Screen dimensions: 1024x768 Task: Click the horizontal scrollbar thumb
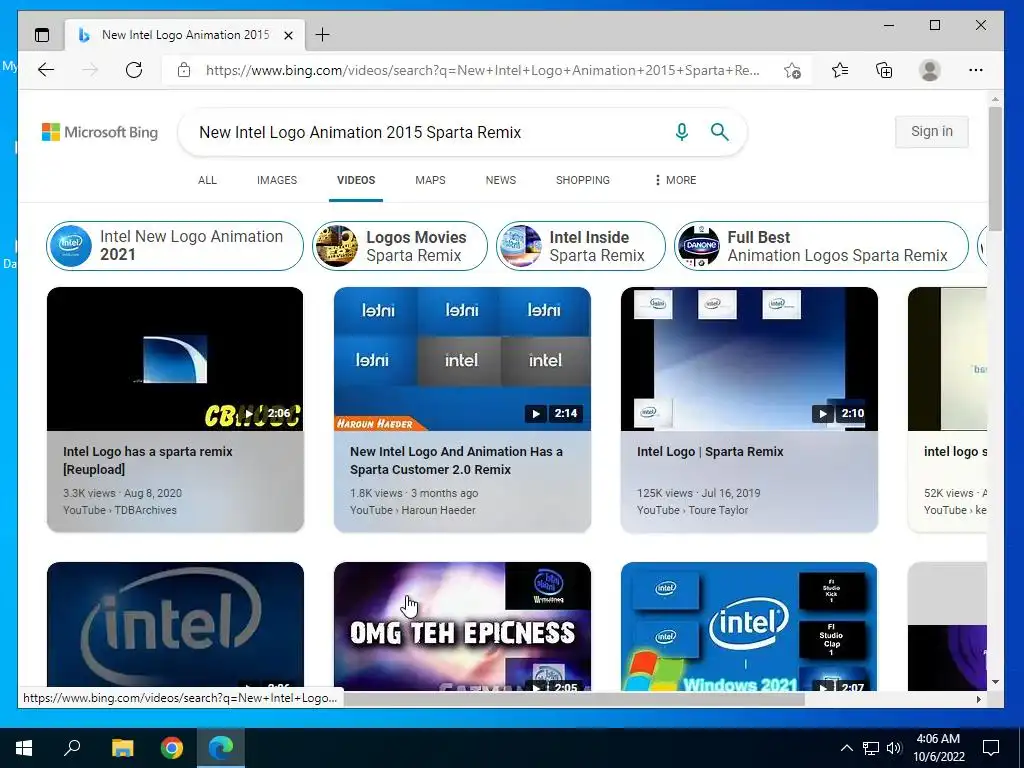[x=573, y=699]
